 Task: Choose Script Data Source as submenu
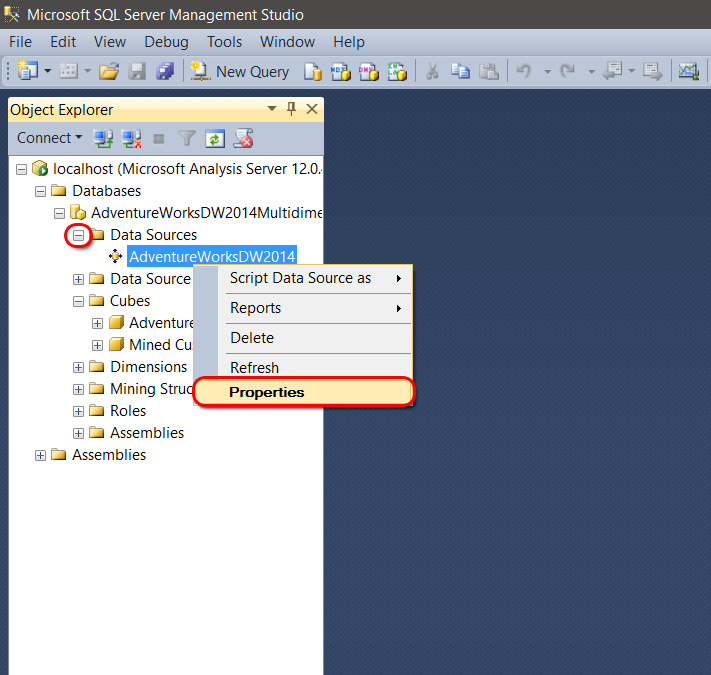coord(316,278)
